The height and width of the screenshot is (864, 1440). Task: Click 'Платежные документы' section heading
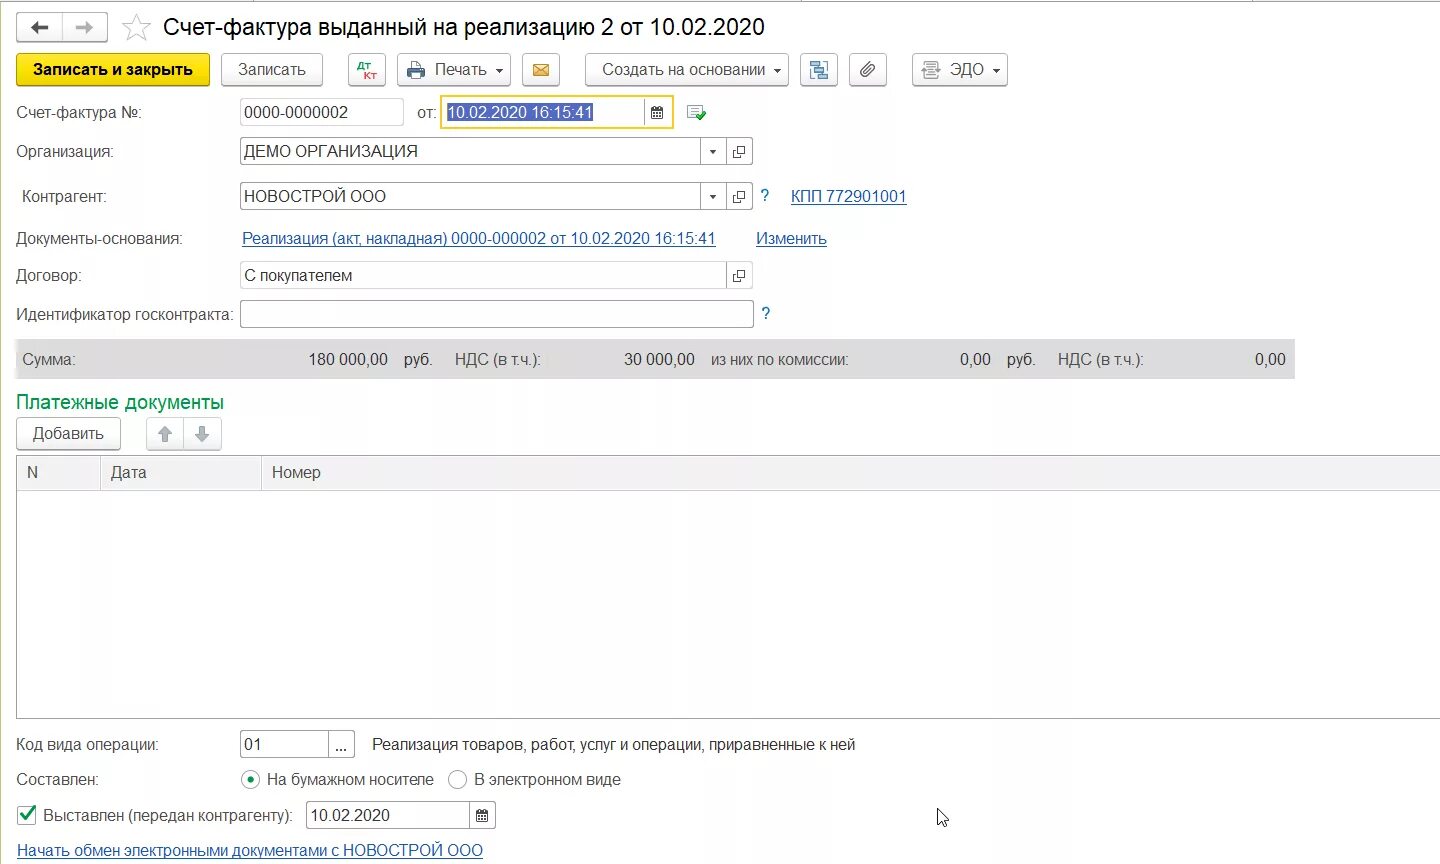pyautogui.click(x=120, y=403)
